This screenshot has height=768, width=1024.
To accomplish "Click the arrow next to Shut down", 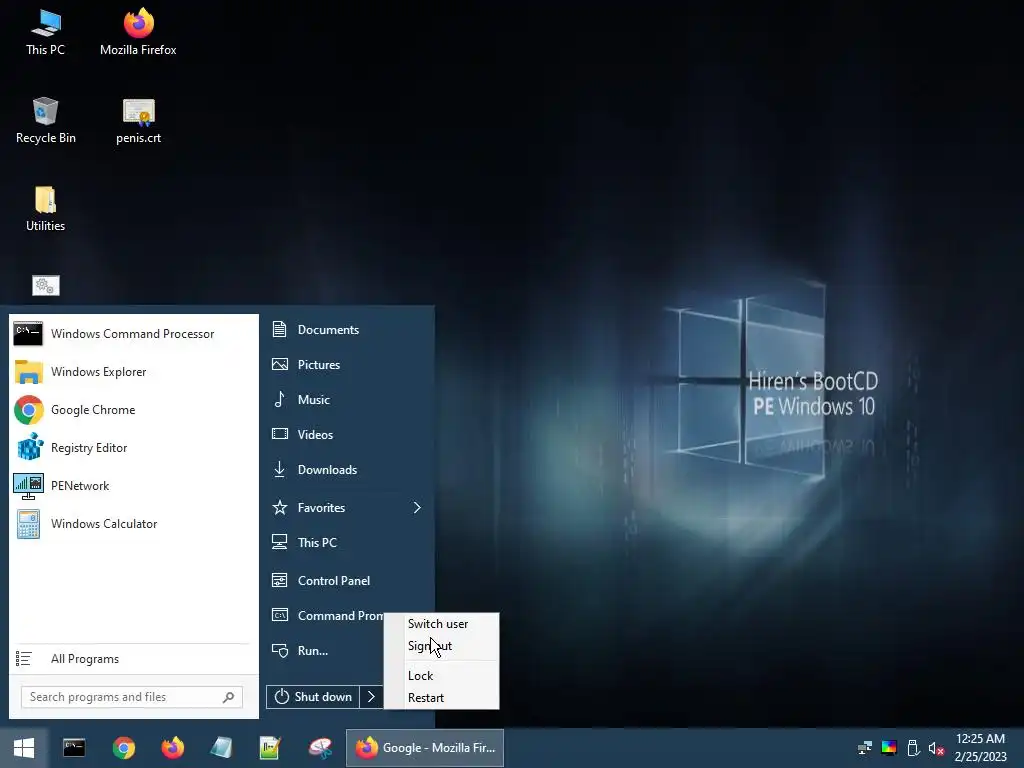I will click(371, 697).
